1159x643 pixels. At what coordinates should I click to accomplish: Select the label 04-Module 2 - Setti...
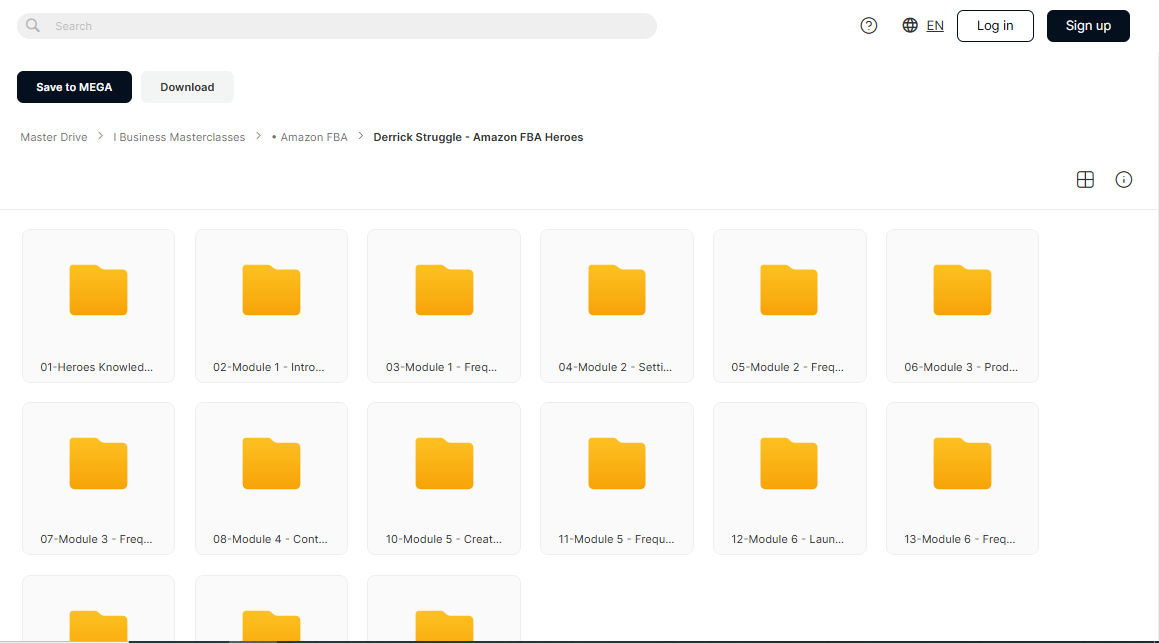point(615,367)
